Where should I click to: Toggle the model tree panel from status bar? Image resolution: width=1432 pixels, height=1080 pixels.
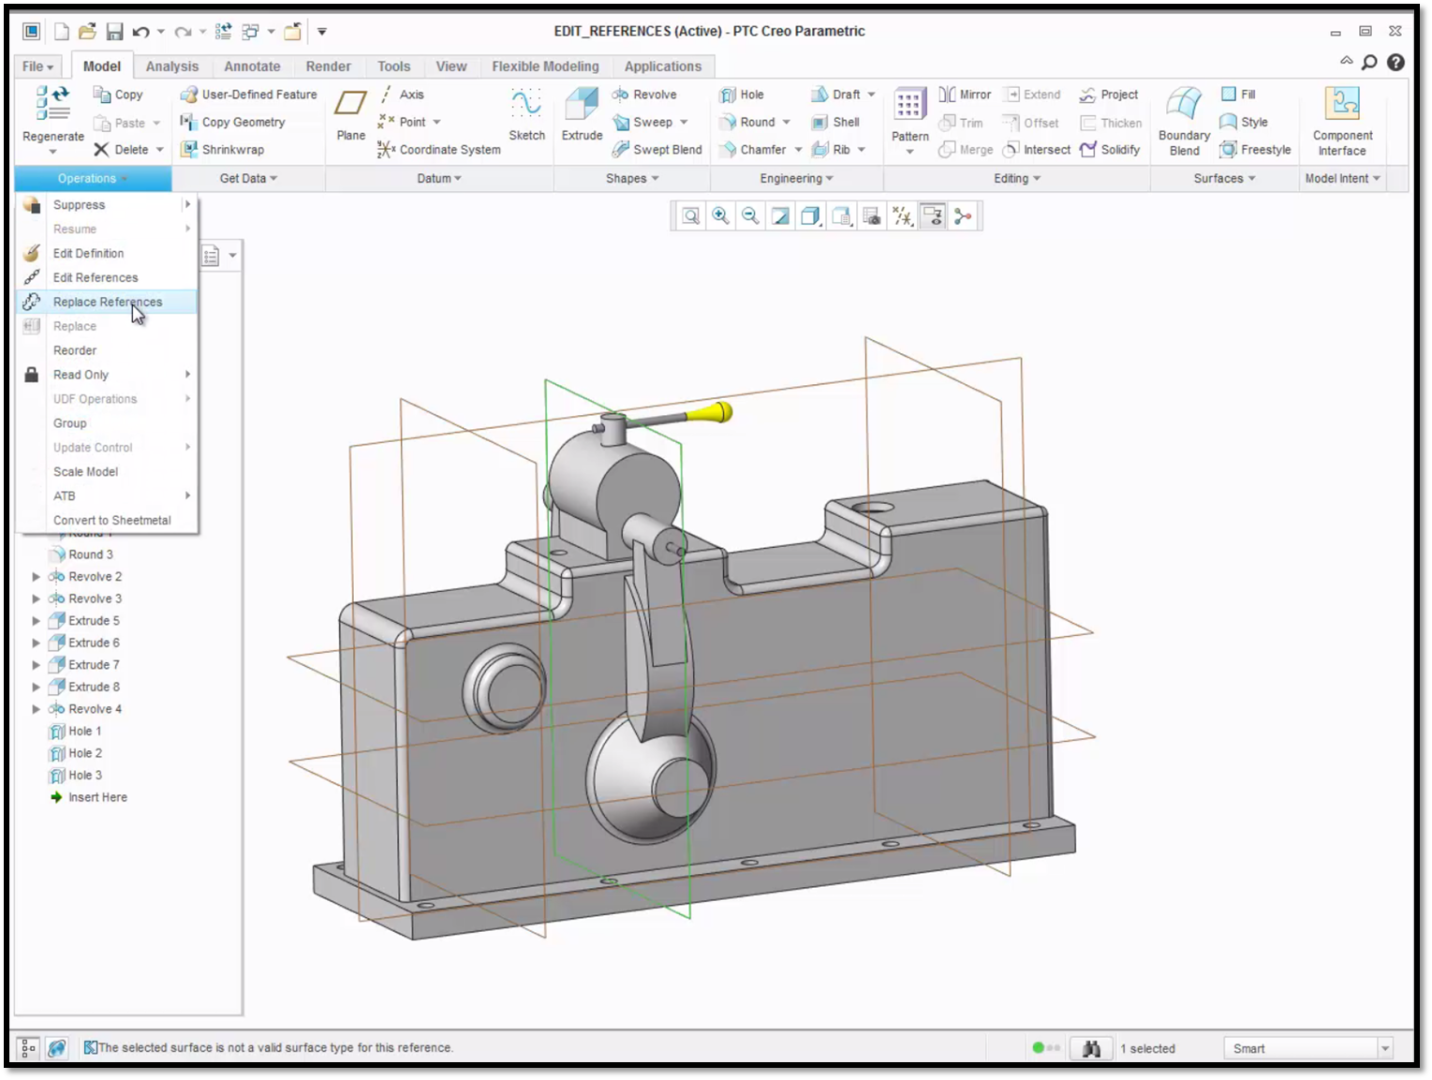tap(28, 1048)
